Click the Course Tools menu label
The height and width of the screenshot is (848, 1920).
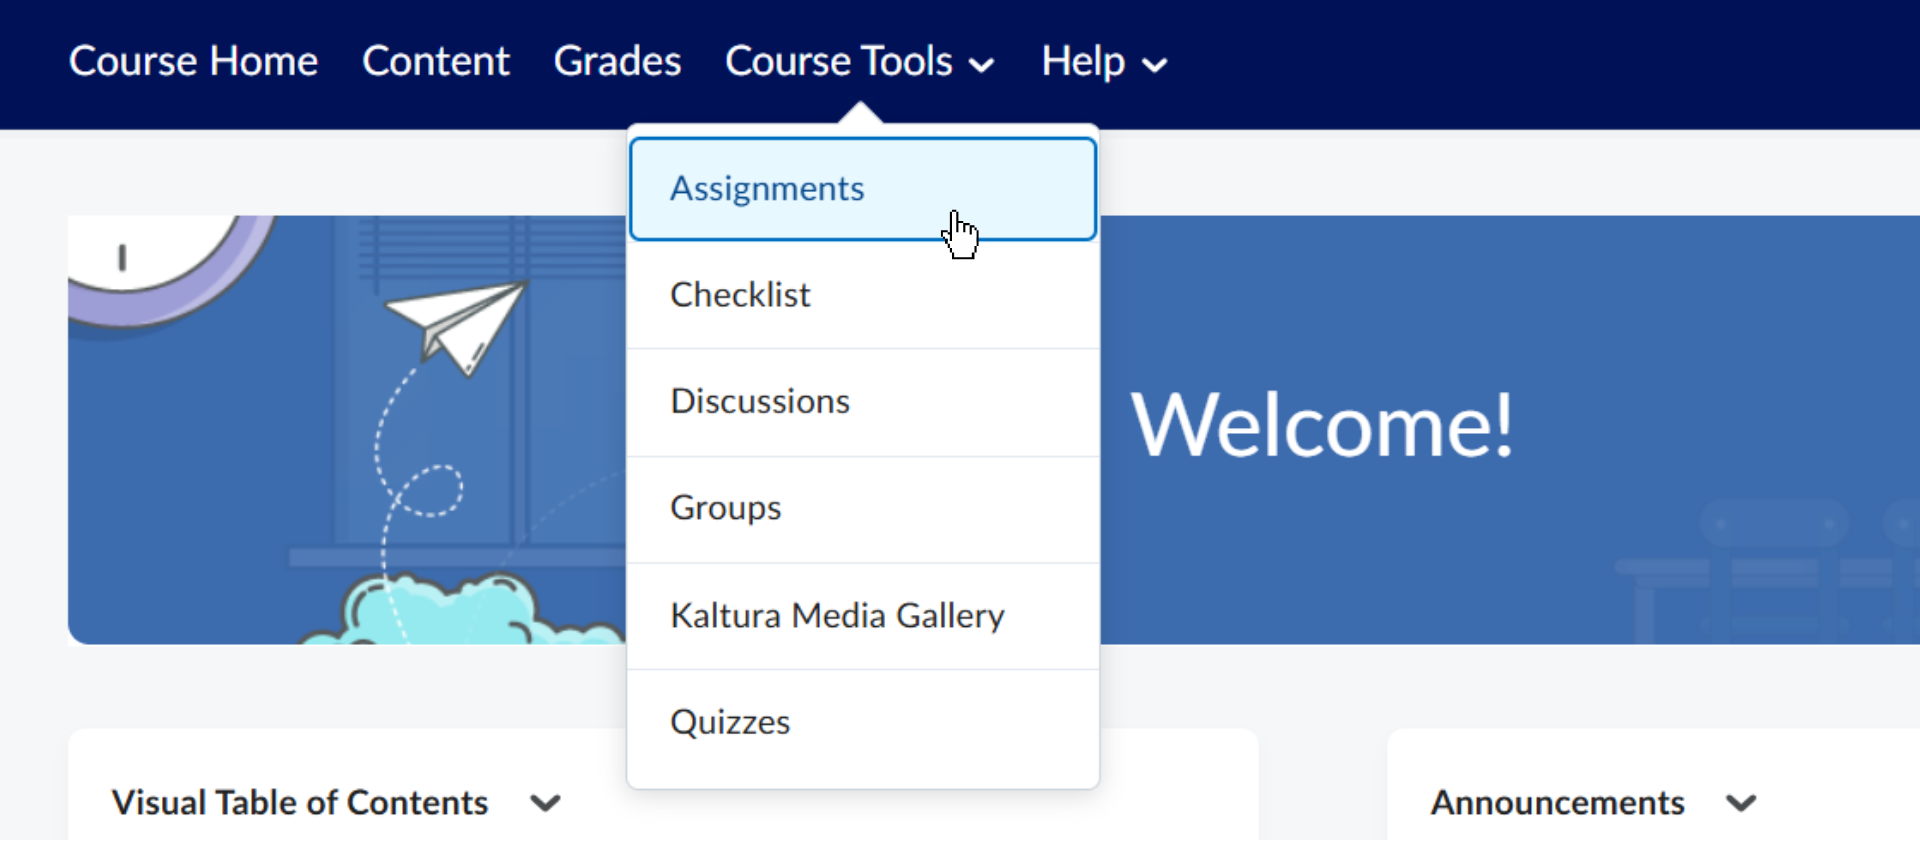coord(838,62)
